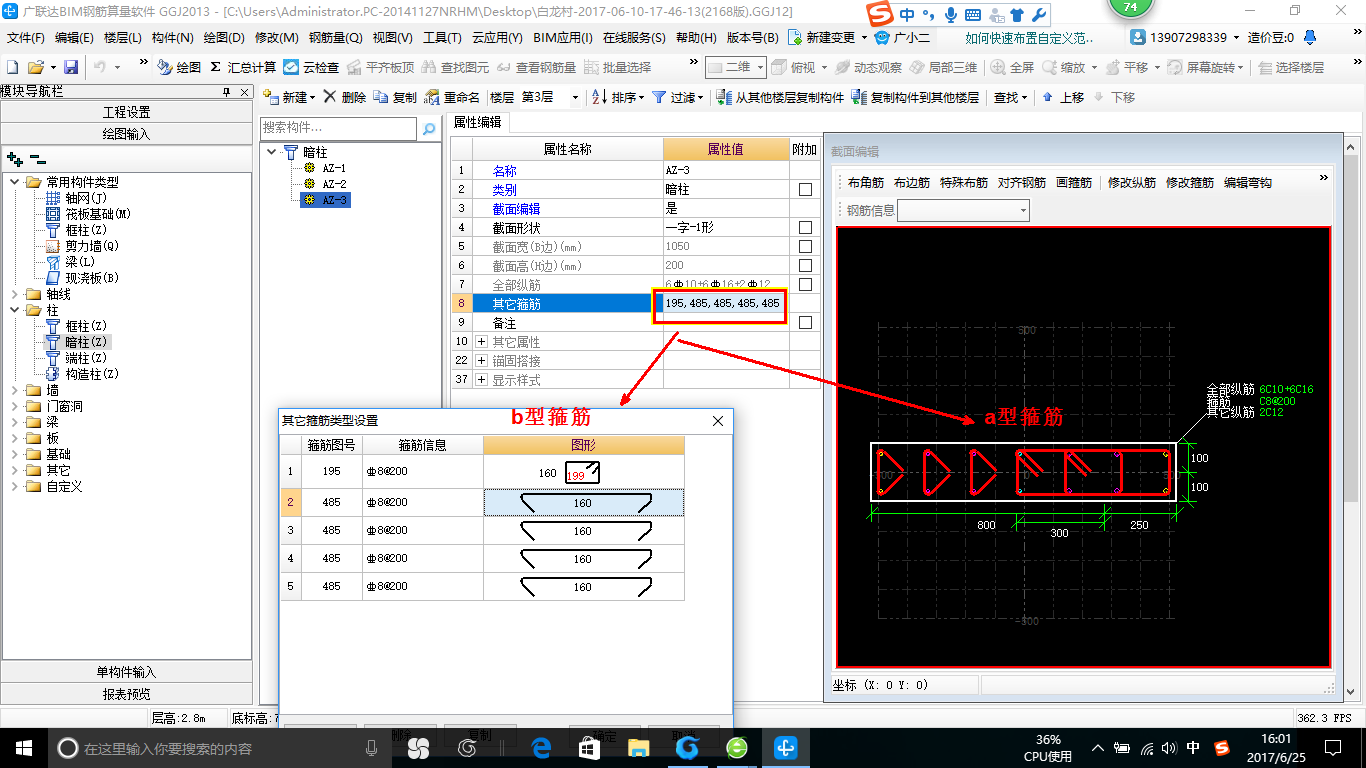This screenshot has width=1366, height=768.
Task: Click the 重命名 rename icon
Action: point(432,97)
